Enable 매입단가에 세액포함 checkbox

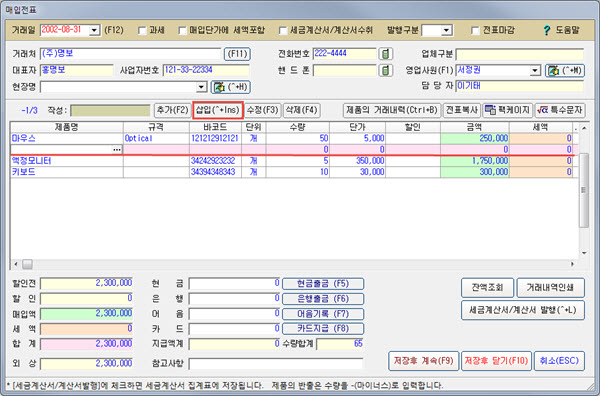[183, 31]
